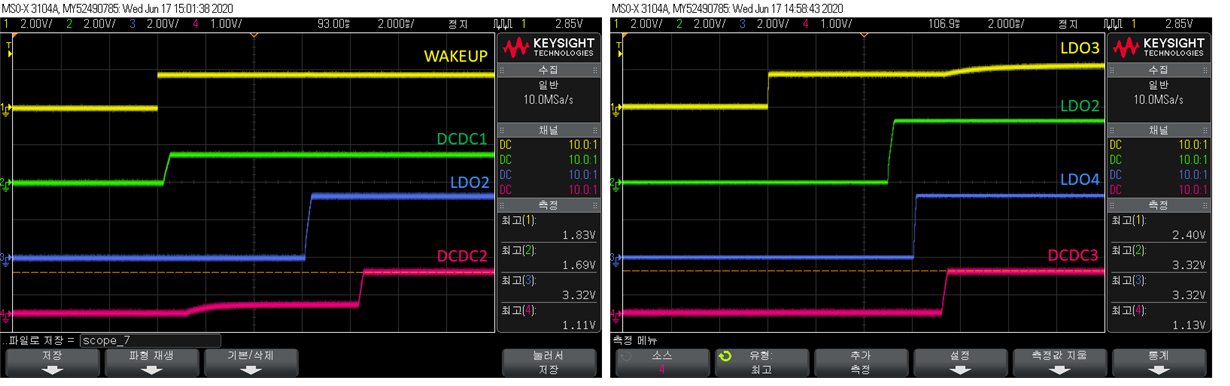This screenshot has width=1230, height=386.
Task: Click the 측정 measurement header on left scope
Action: pos(549,204)
